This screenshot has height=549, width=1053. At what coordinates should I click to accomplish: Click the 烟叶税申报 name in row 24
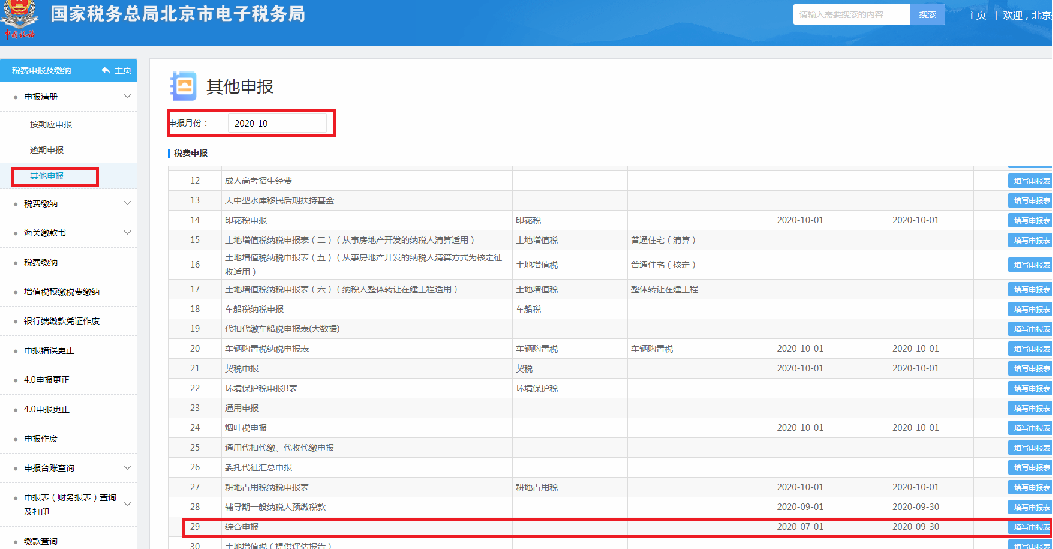245,428
